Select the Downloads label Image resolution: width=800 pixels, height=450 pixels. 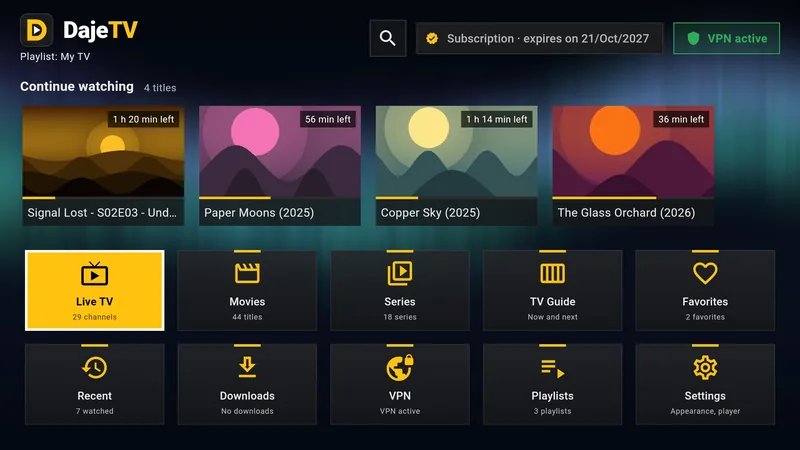(247, 396)
